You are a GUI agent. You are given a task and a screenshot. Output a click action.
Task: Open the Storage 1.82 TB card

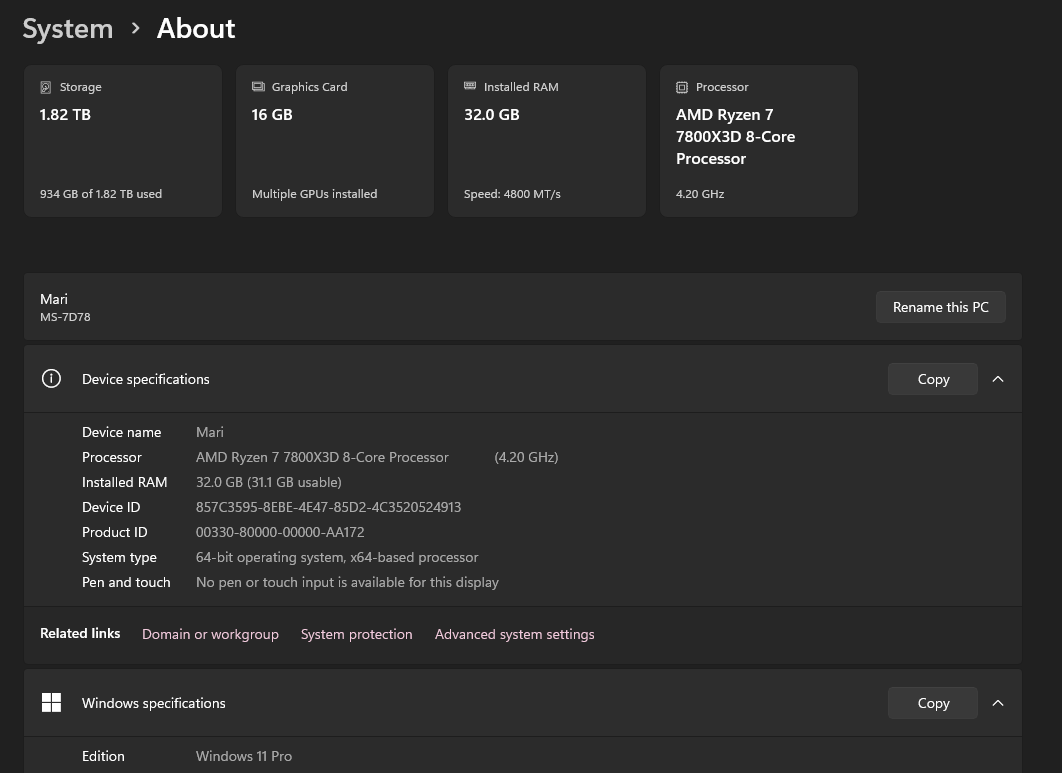(123, 141)
